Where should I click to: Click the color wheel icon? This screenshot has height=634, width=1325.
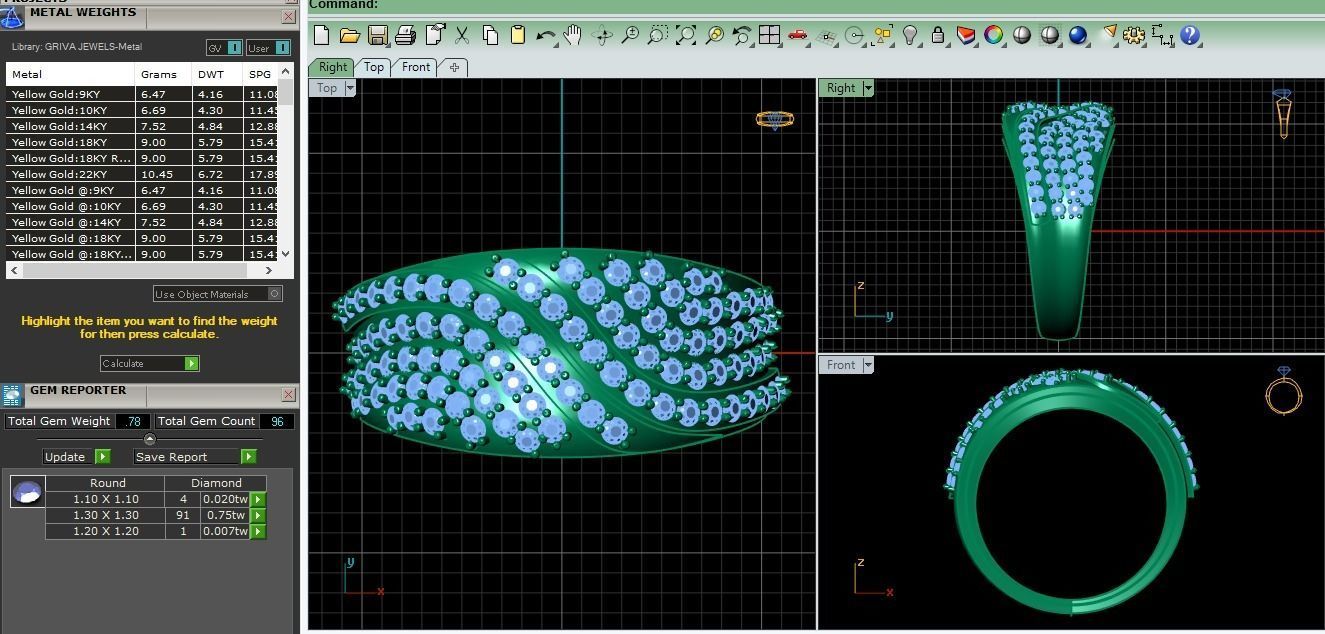point(993,35)
